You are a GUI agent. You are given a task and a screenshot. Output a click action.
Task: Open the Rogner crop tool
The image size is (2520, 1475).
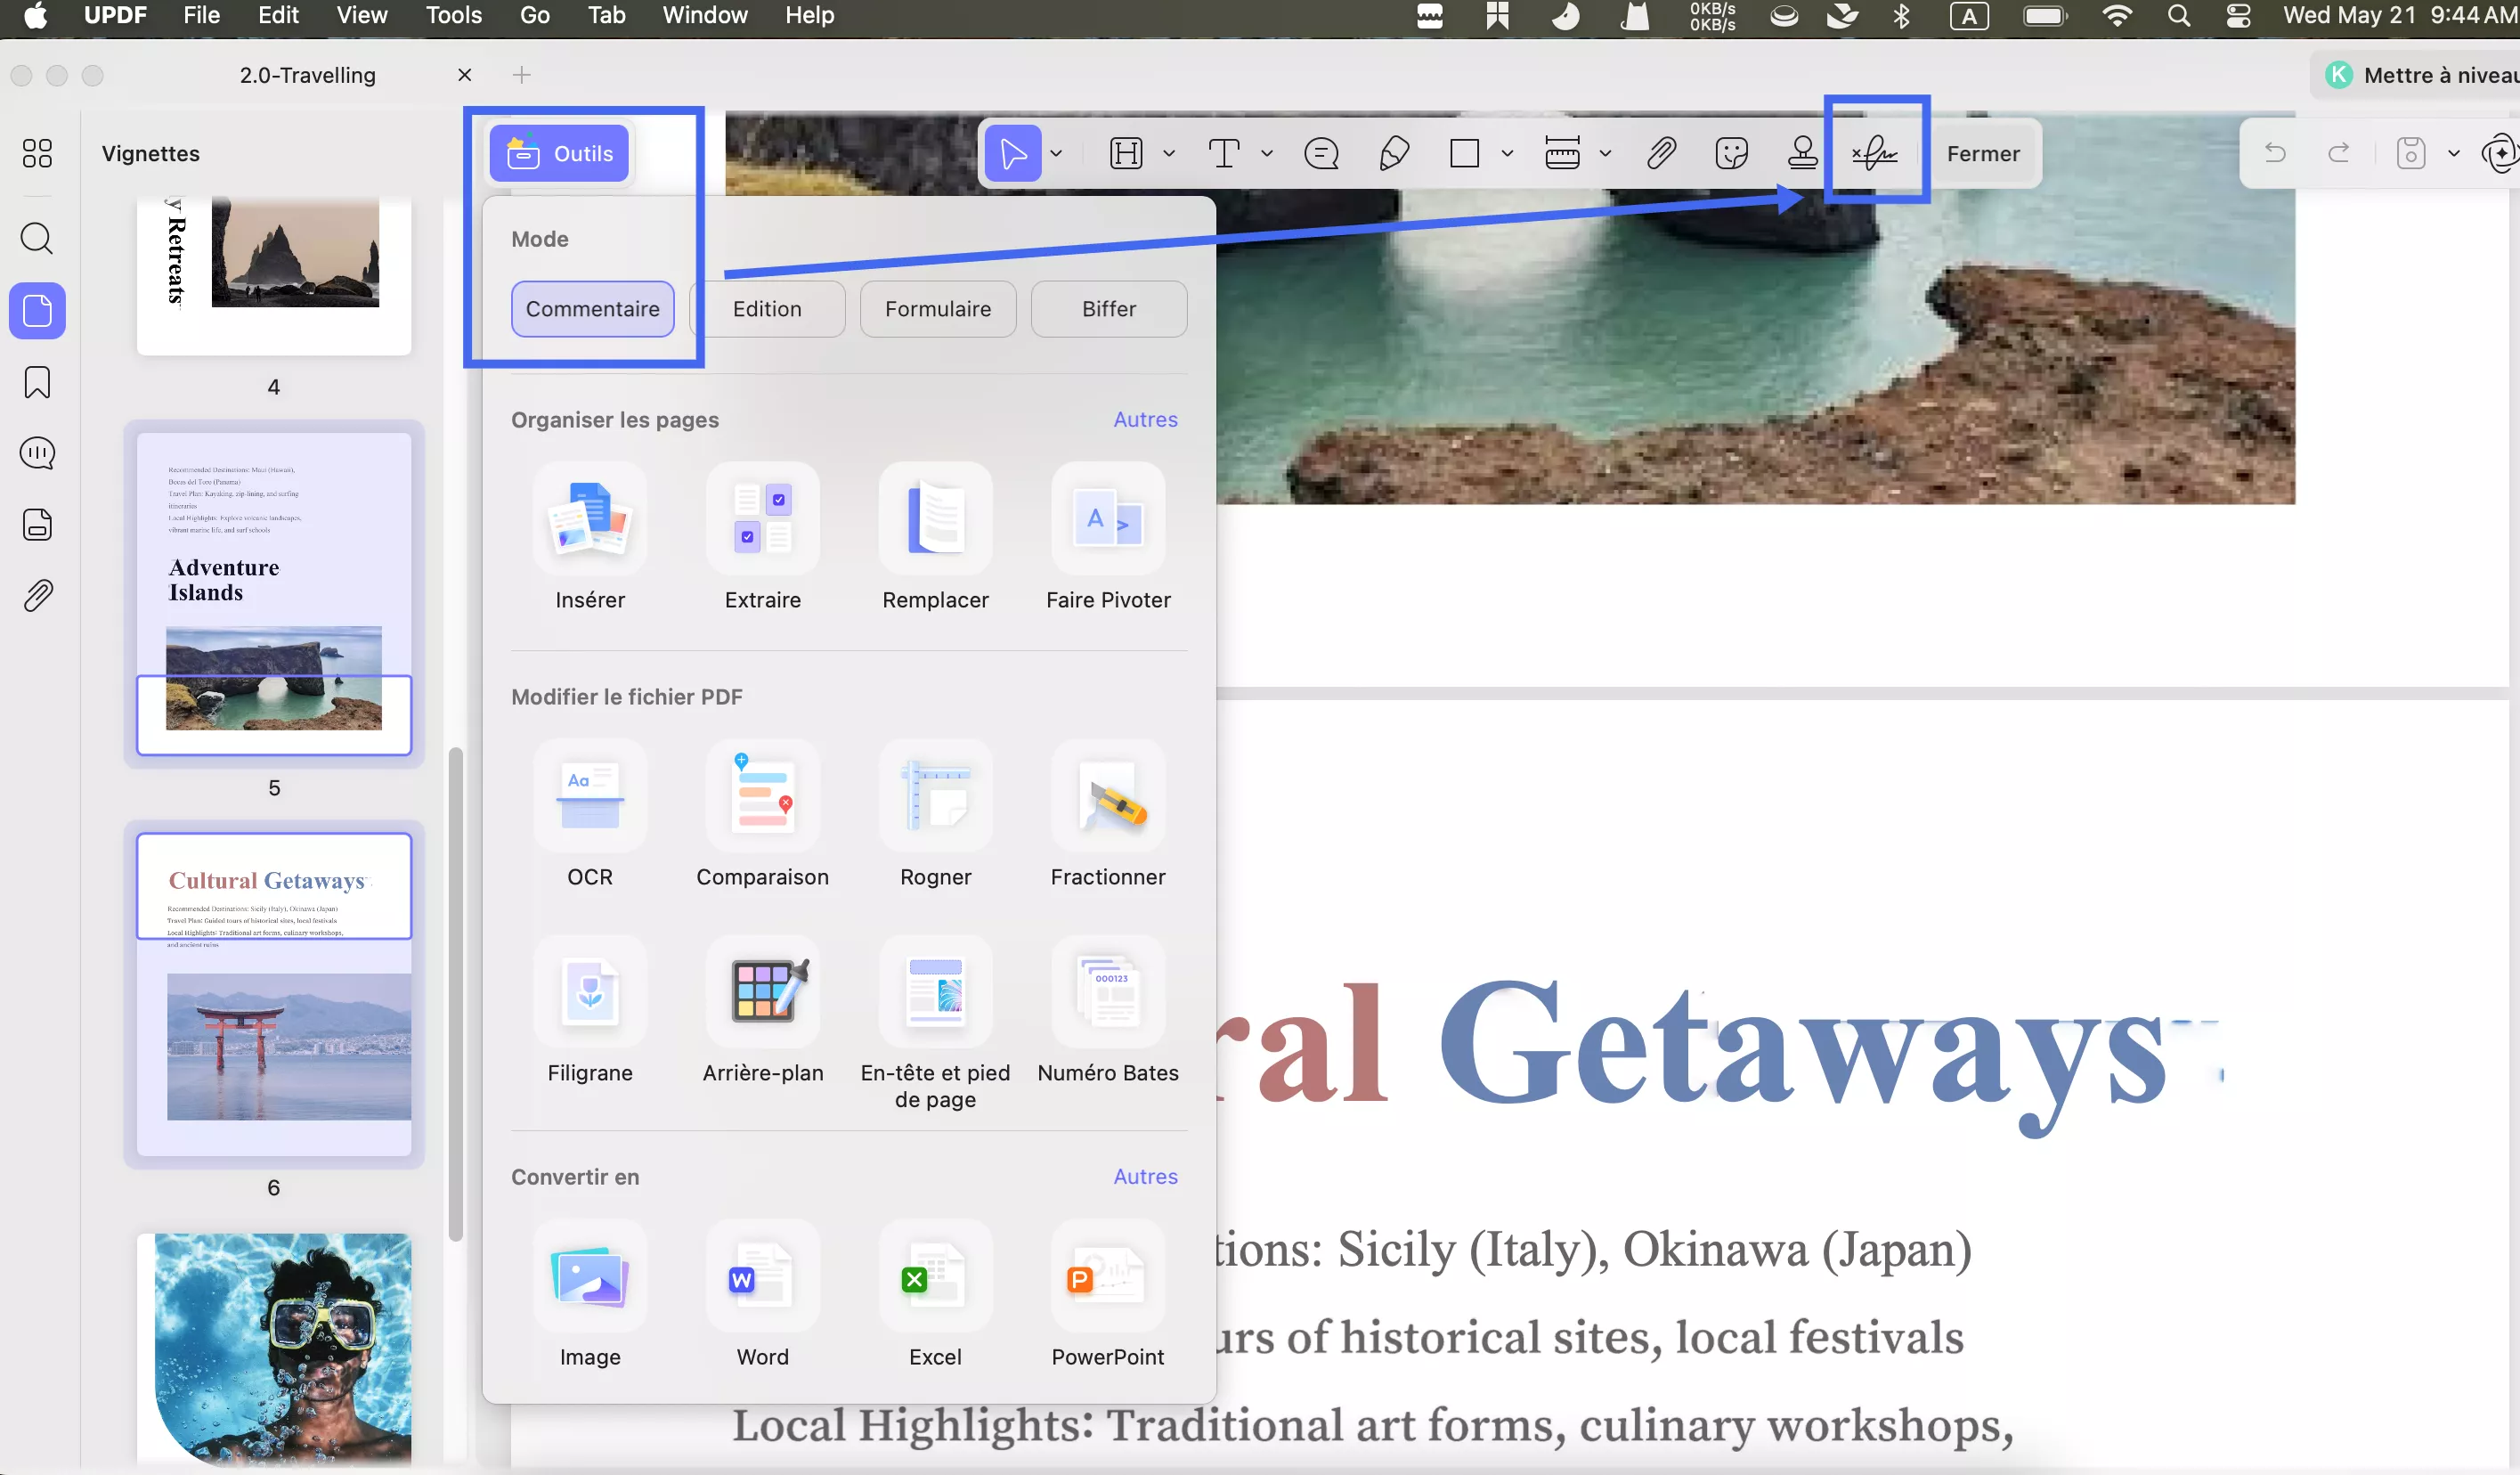click(936, 795)
